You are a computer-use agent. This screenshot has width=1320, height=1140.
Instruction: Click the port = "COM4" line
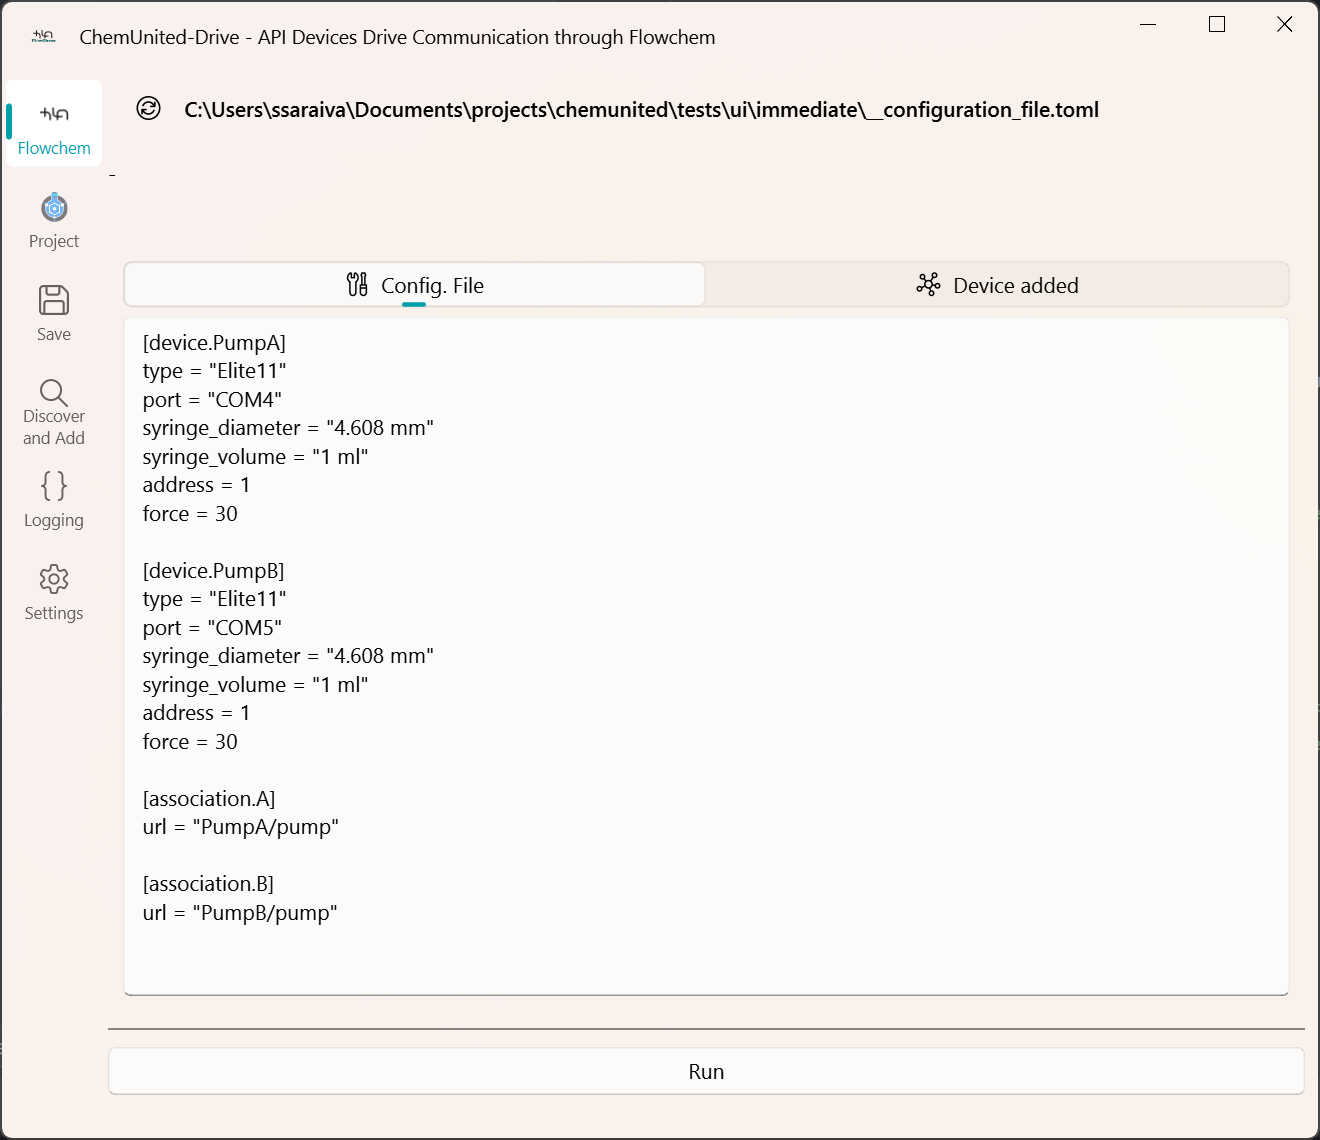click(x=212, y=400)
